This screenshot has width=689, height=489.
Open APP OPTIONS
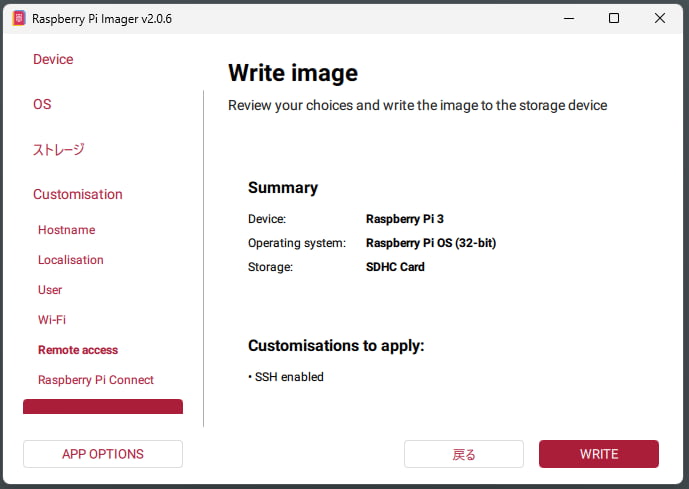103,454
